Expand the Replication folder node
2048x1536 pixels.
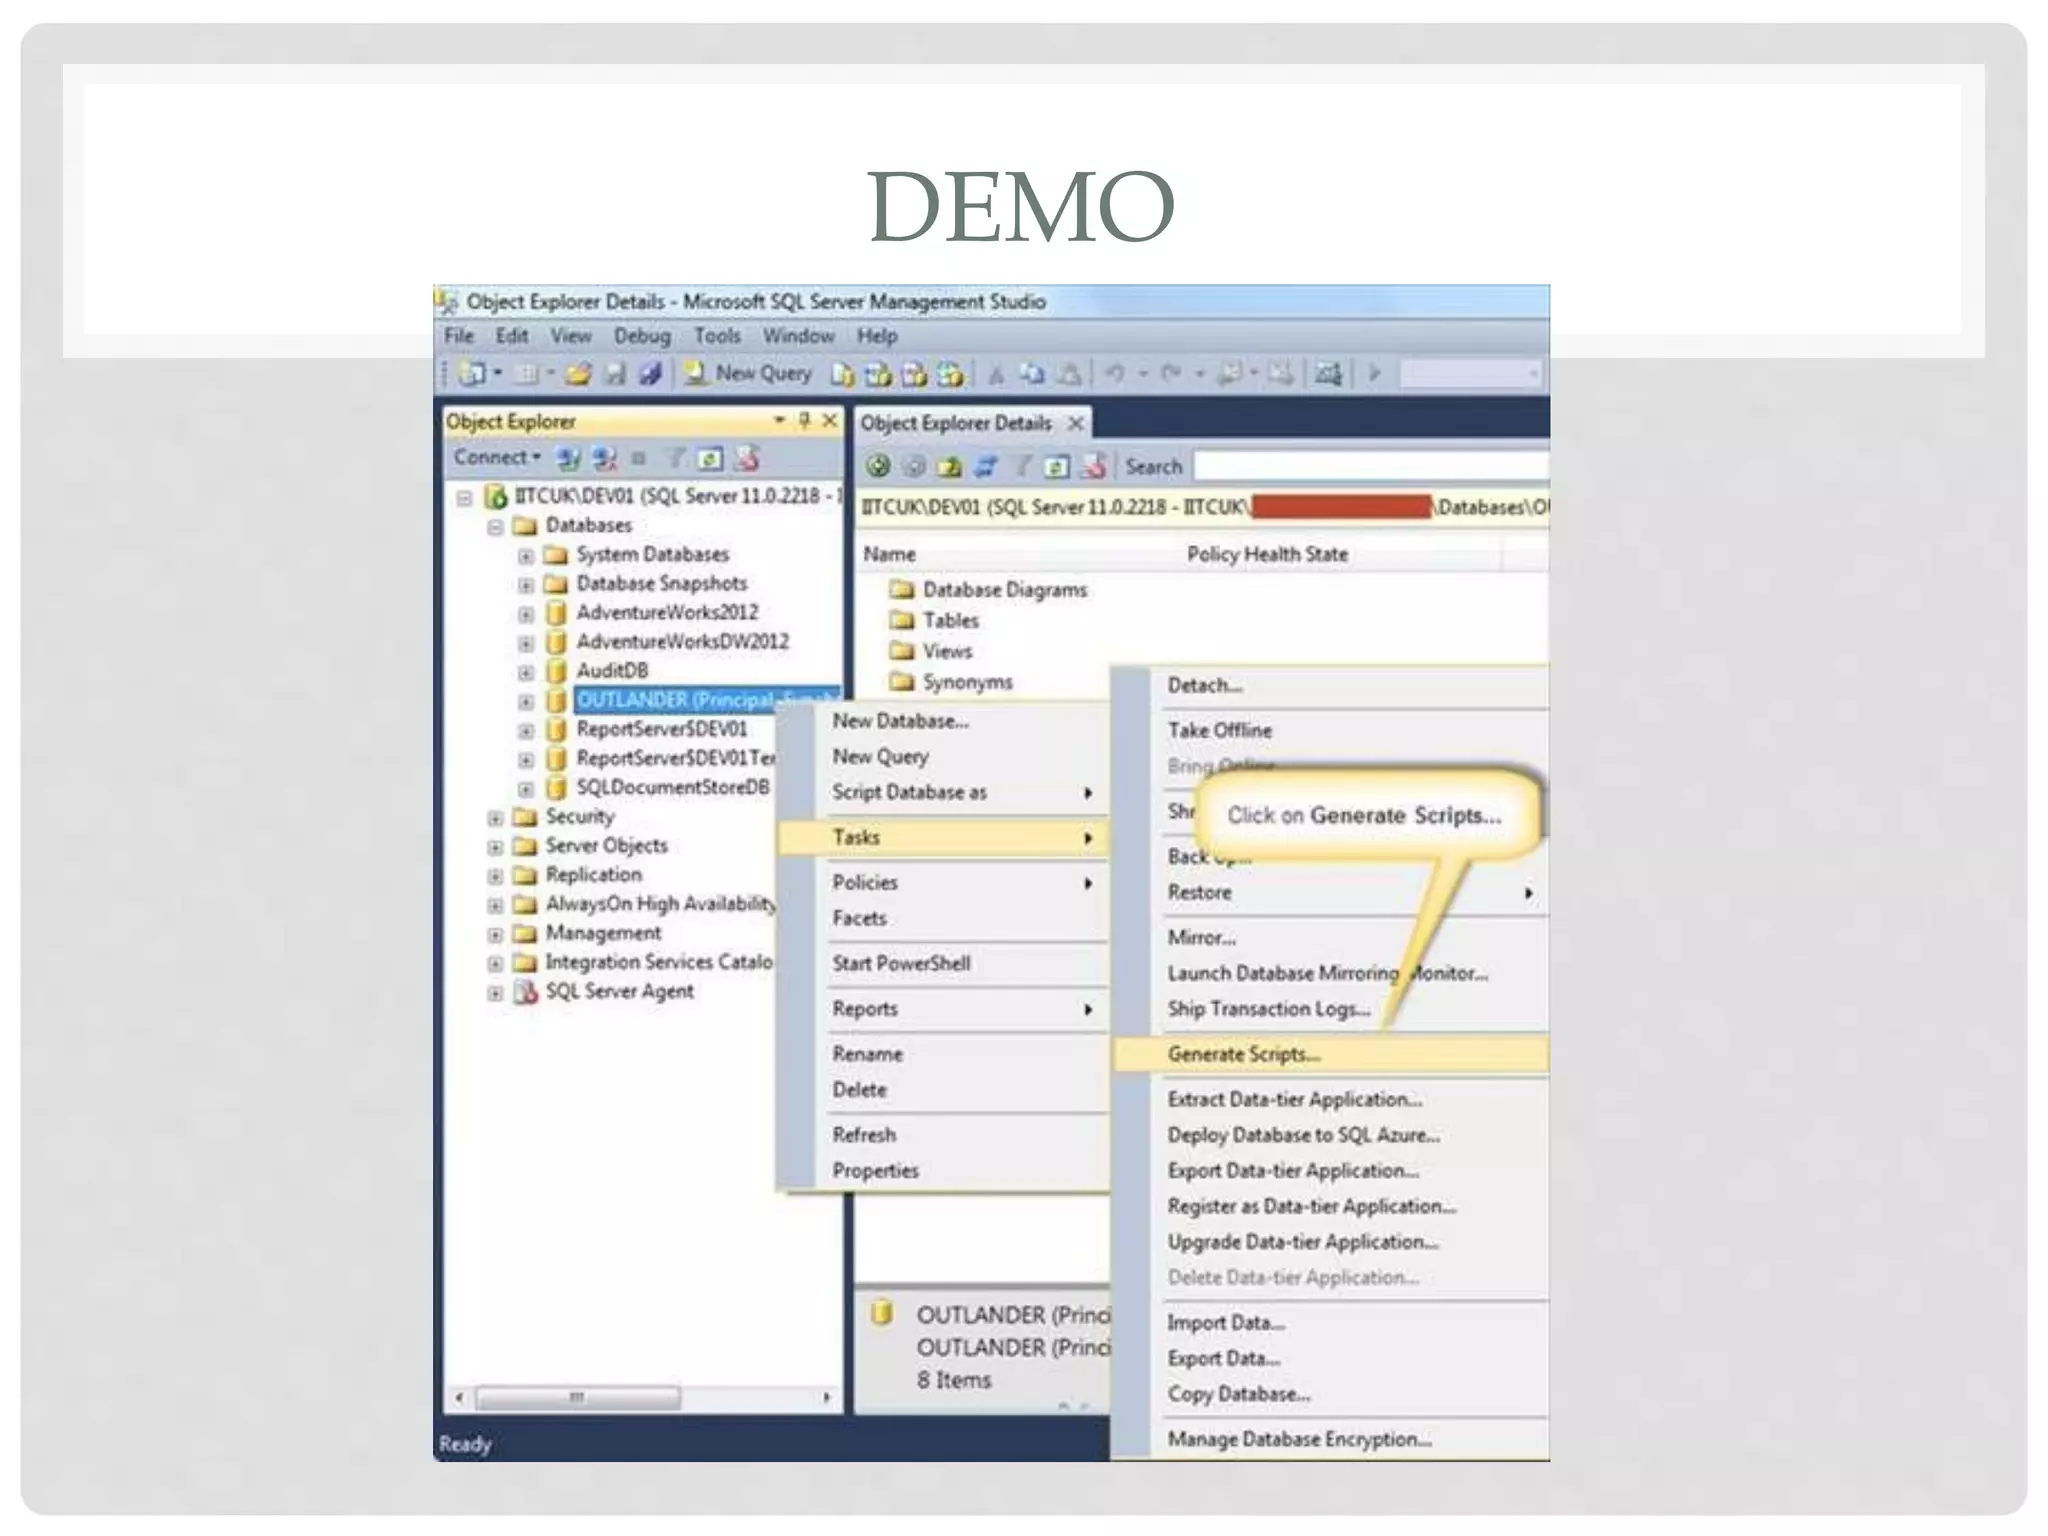[495, 876]
